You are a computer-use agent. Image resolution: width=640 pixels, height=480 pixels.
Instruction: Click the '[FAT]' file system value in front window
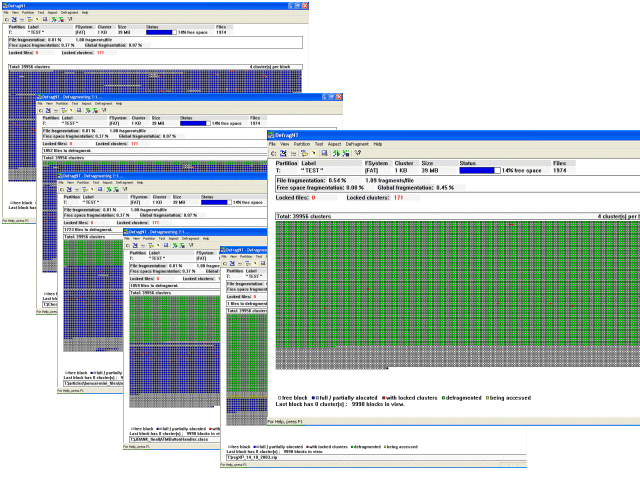pyautogui.click(x=371, y=171)
